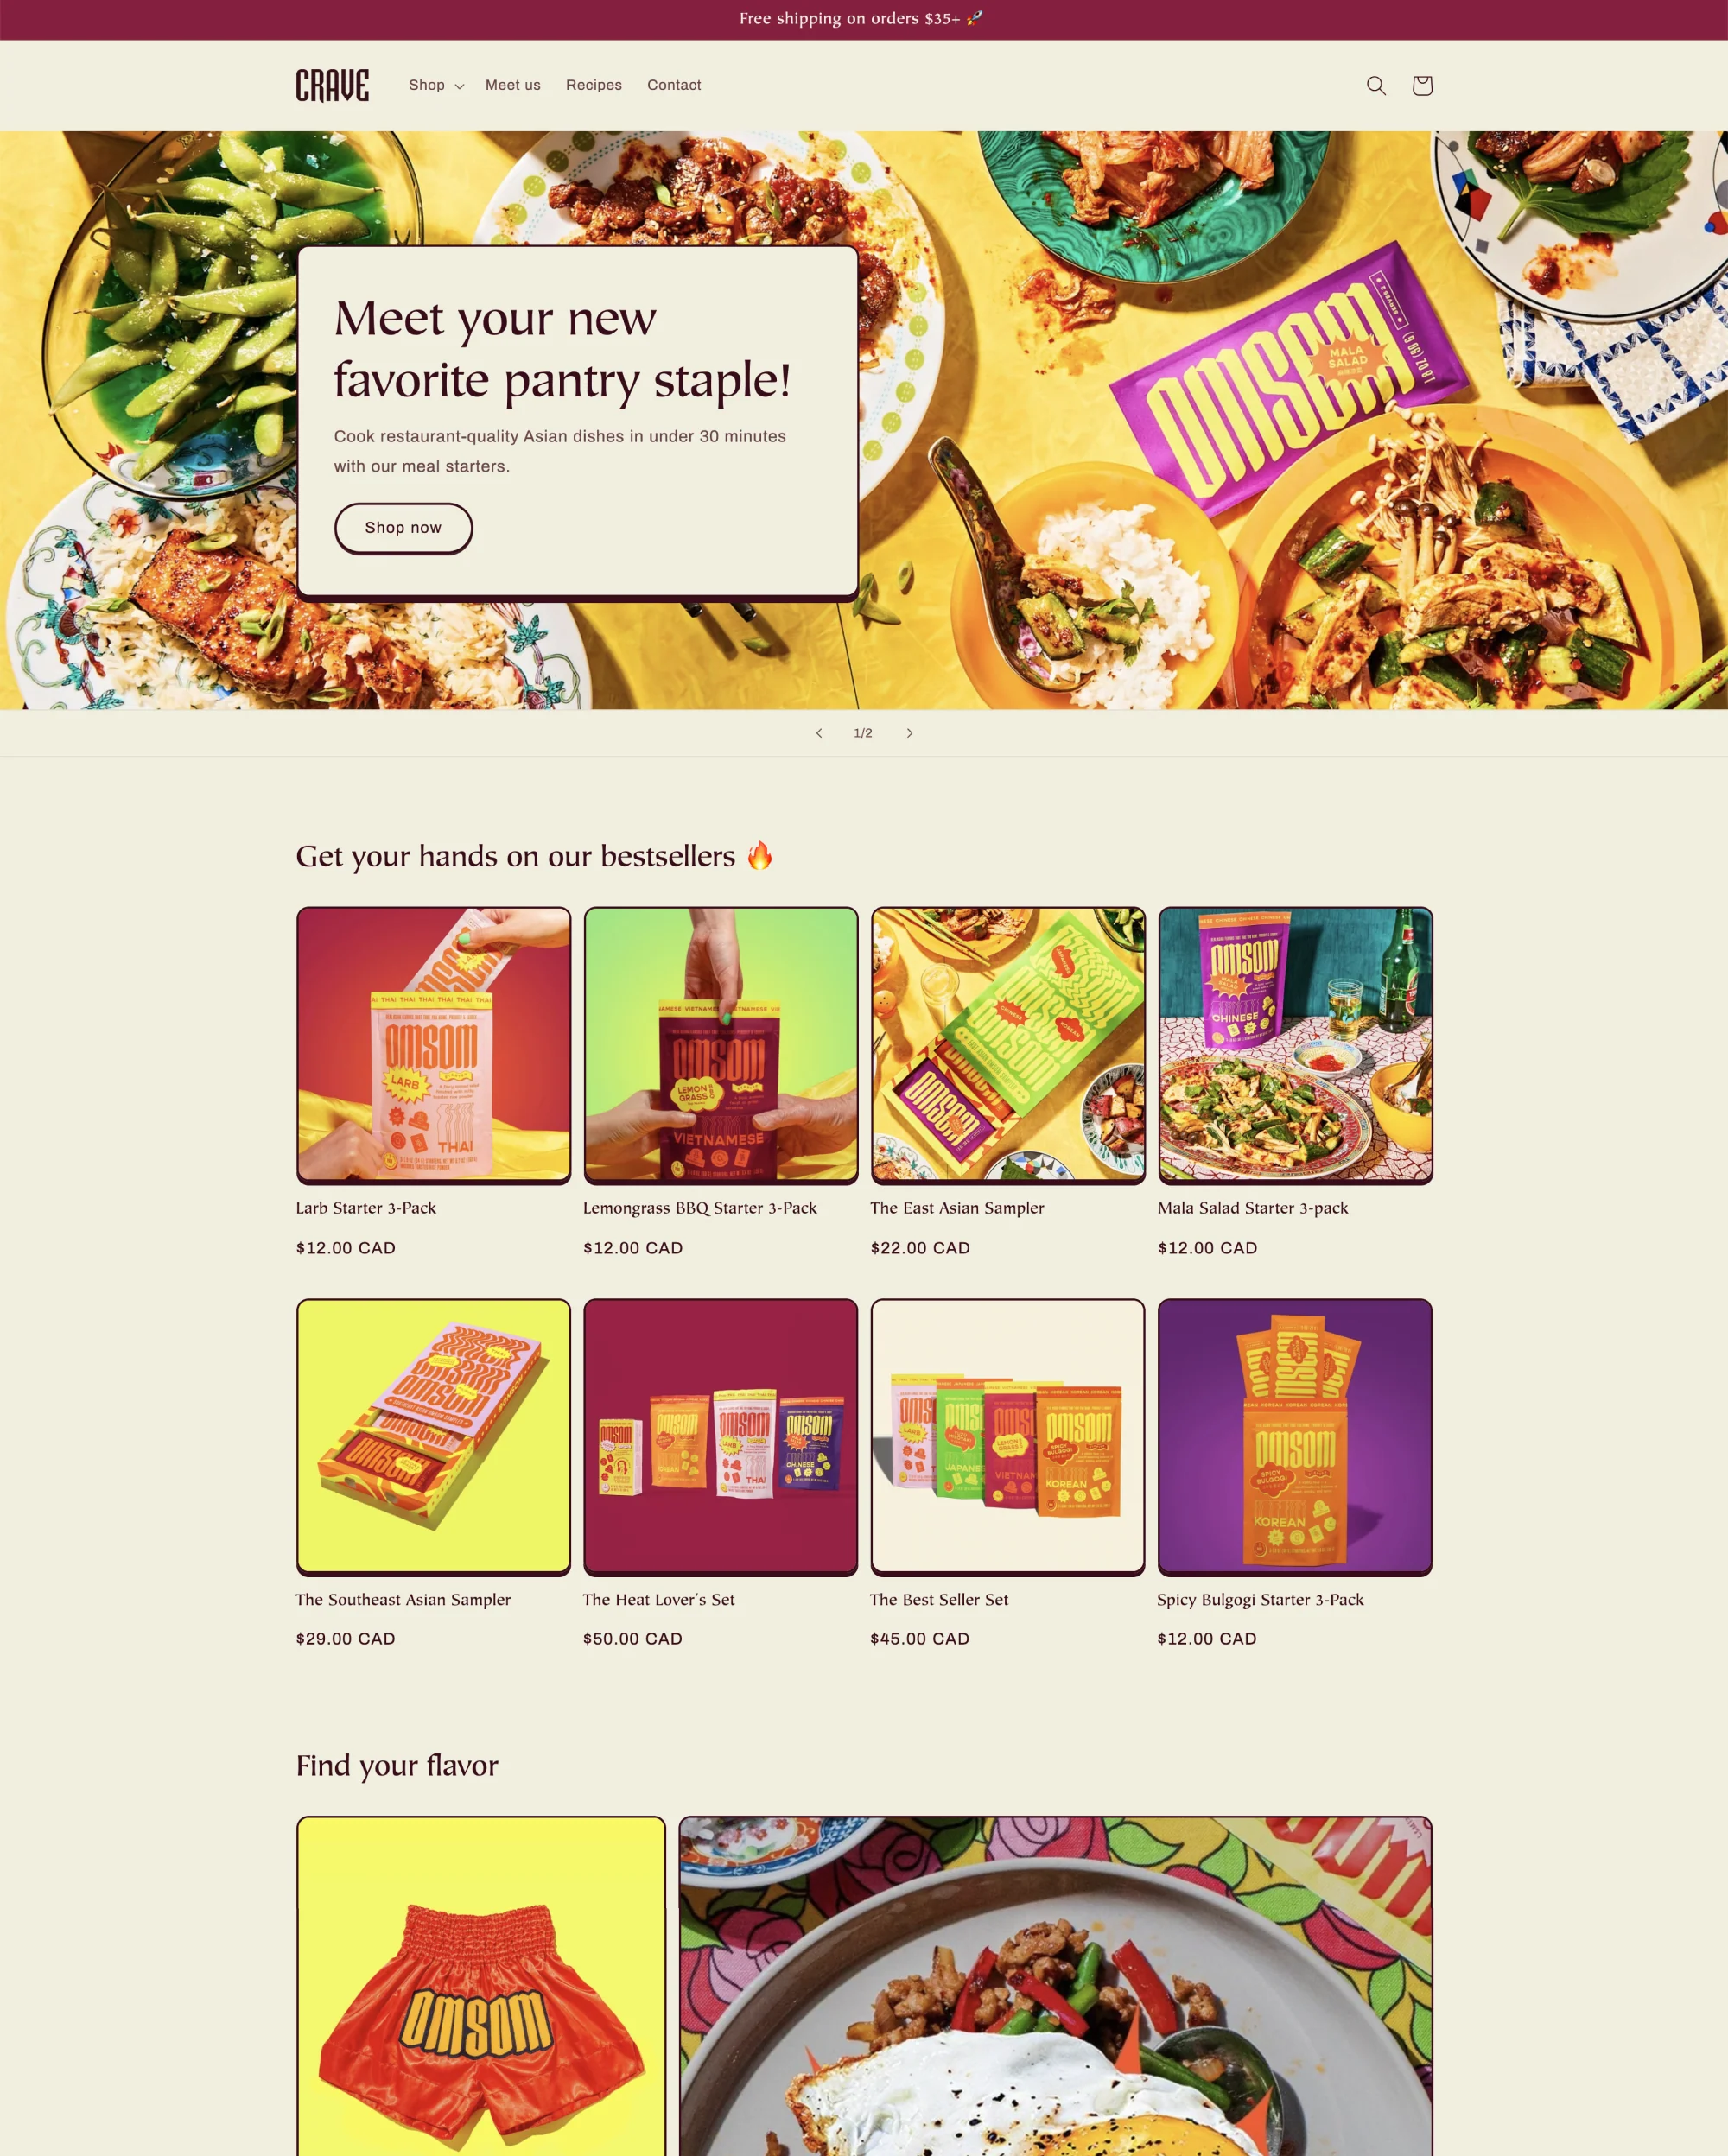Image resolution: width=1728 pixels, height=2156 pixels.
Task: Click the CRAVE logo in the top left
Action: tap(330, 85)
